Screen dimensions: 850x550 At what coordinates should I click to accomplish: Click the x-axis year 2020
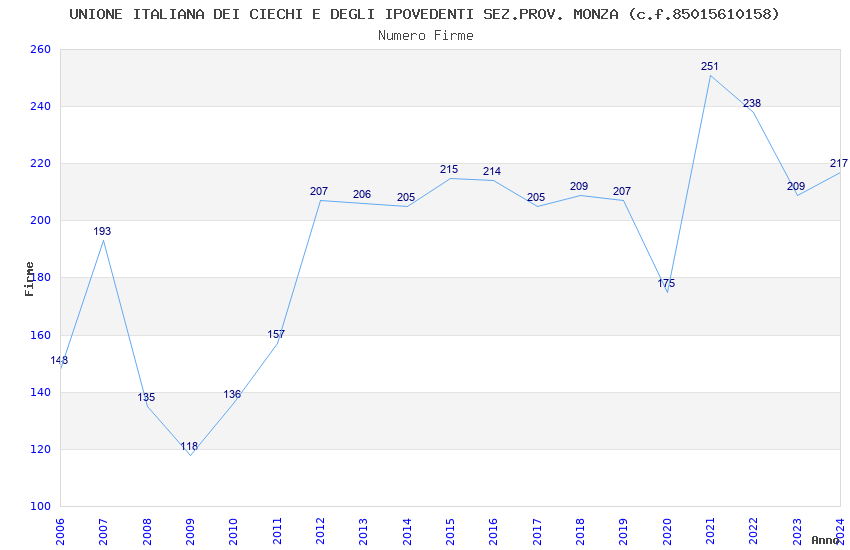[667, 531]
